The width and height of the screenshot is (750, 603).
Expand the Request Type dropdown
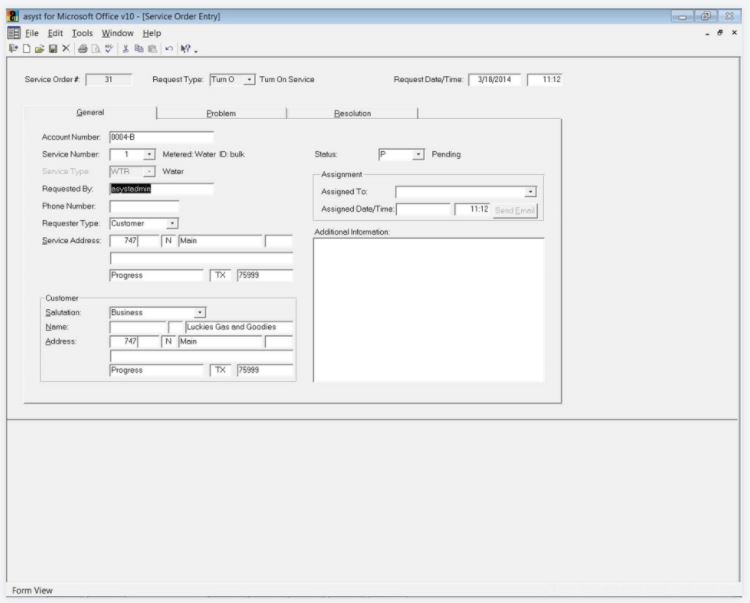[249, 79]
